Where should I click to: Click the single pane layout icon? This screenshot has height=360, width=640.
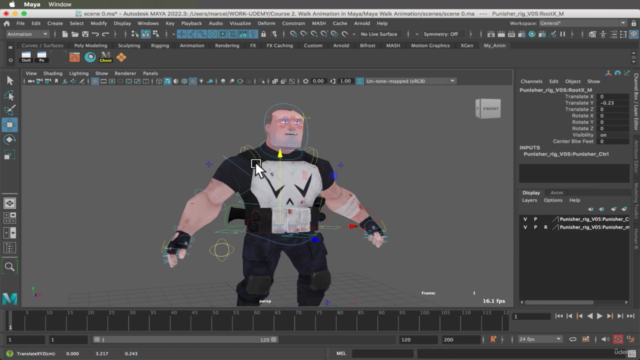click(x=10, y=203)
